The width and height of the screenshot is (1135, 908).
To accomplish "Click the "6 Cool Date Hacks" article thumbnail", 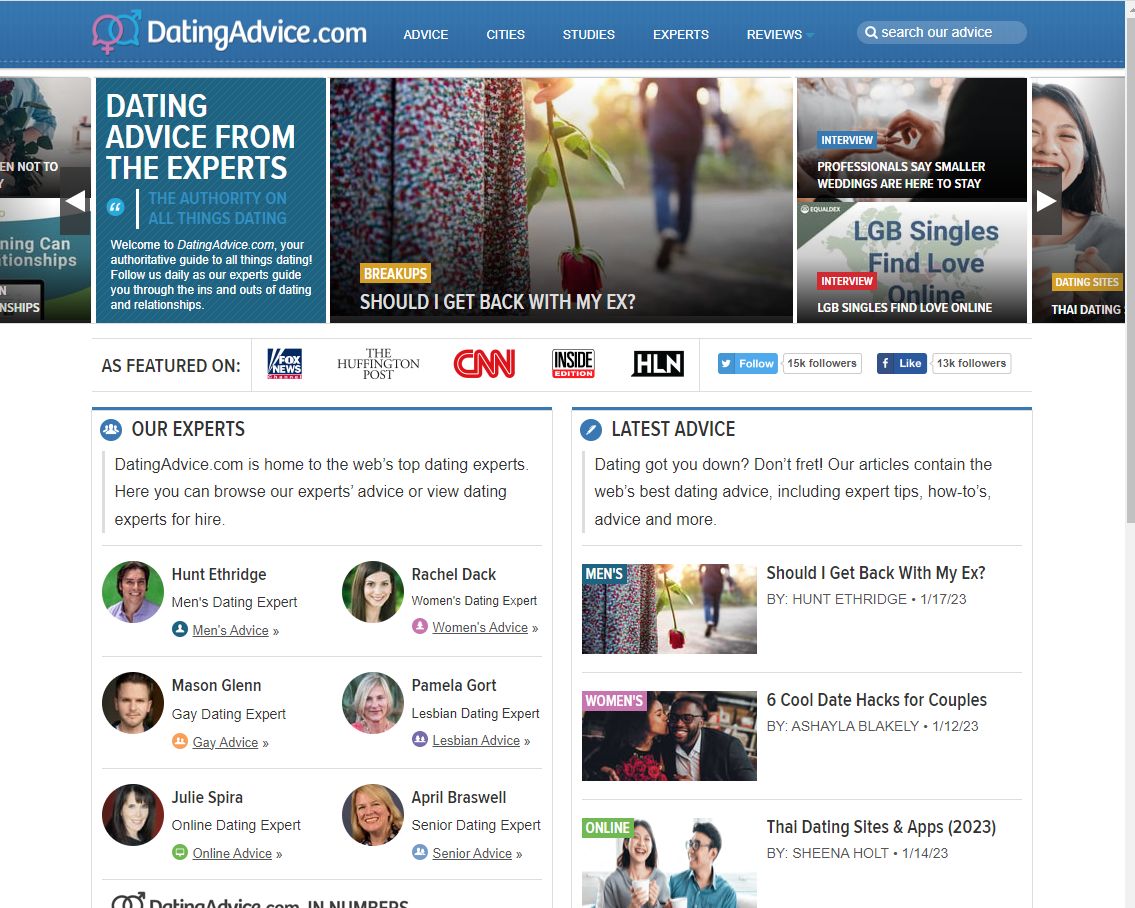I will [668, 735].
